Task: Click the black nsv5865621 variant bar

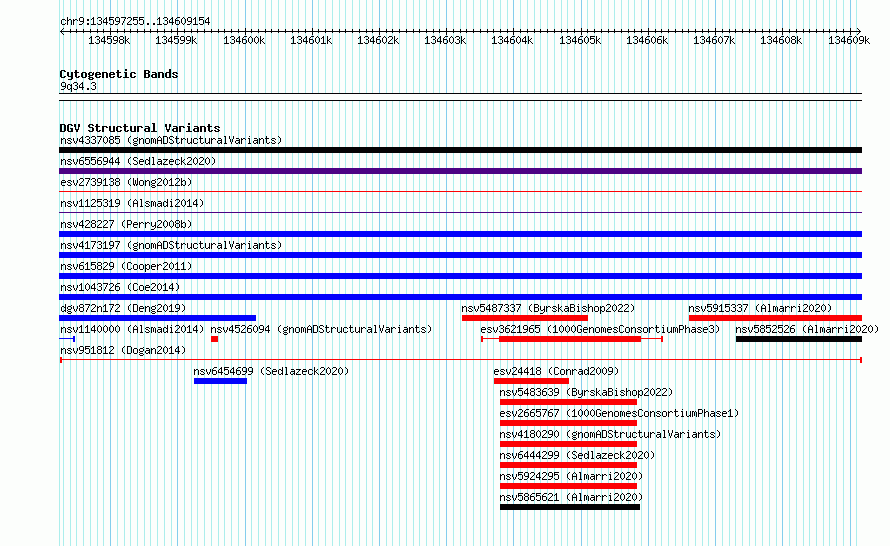Action: 570,507
